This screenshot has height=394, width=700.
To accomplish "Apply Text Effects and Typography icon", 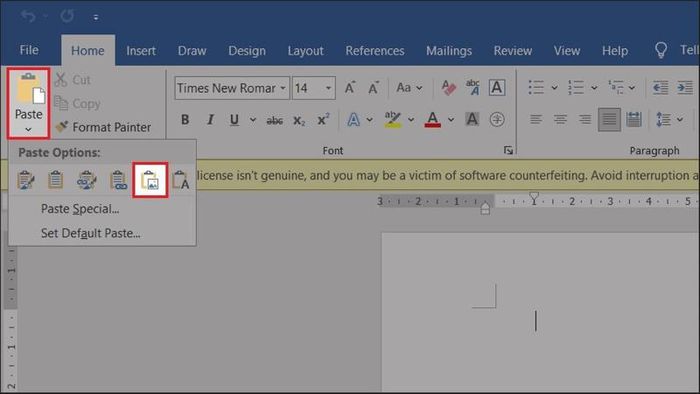I will [354, 120].
